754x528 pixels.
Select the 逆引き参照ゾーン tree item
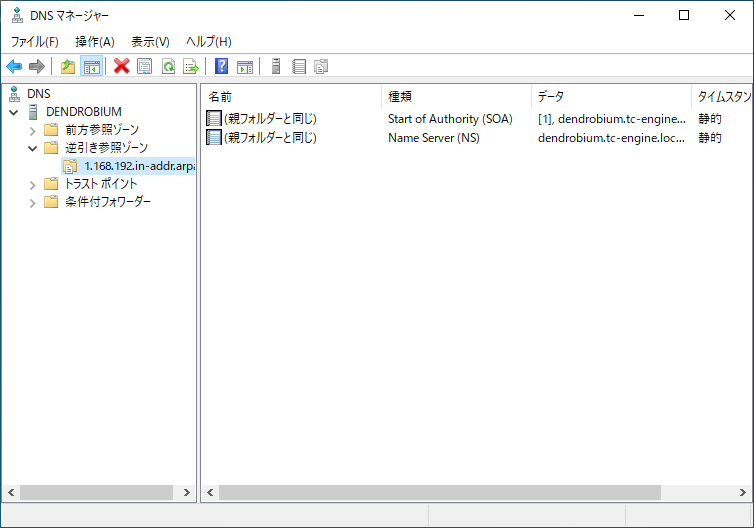coord(106,148)
